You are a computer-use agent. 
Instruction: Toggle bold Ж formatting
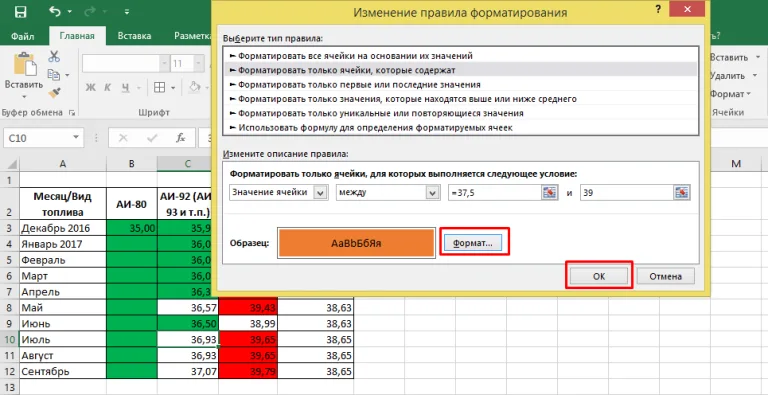pos(91,88)
